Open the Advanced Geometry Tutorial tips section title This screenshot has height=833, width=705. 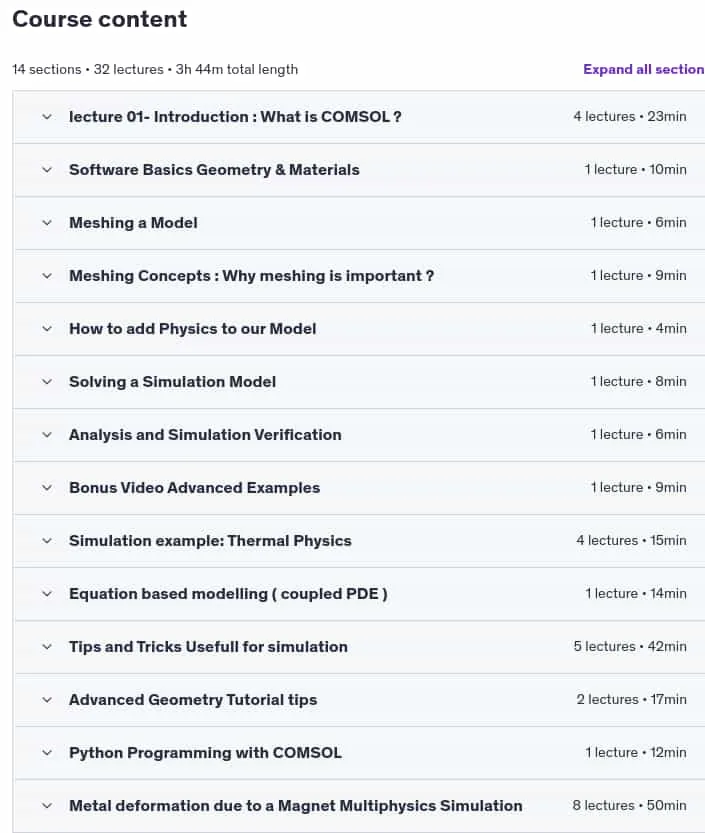(x=193, y=700)
